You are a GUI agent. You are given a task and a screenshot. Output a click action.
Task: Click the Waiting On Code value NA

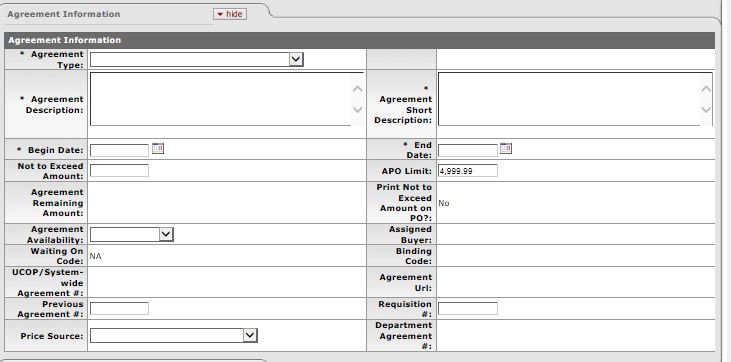(x=96, y=256)
